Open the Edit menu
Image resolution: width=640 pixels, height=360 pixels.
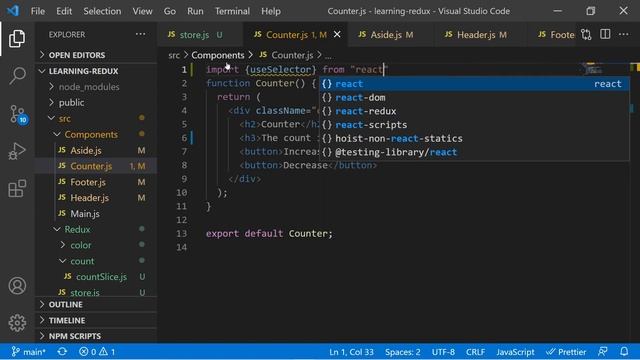click(x=64, y=11)
